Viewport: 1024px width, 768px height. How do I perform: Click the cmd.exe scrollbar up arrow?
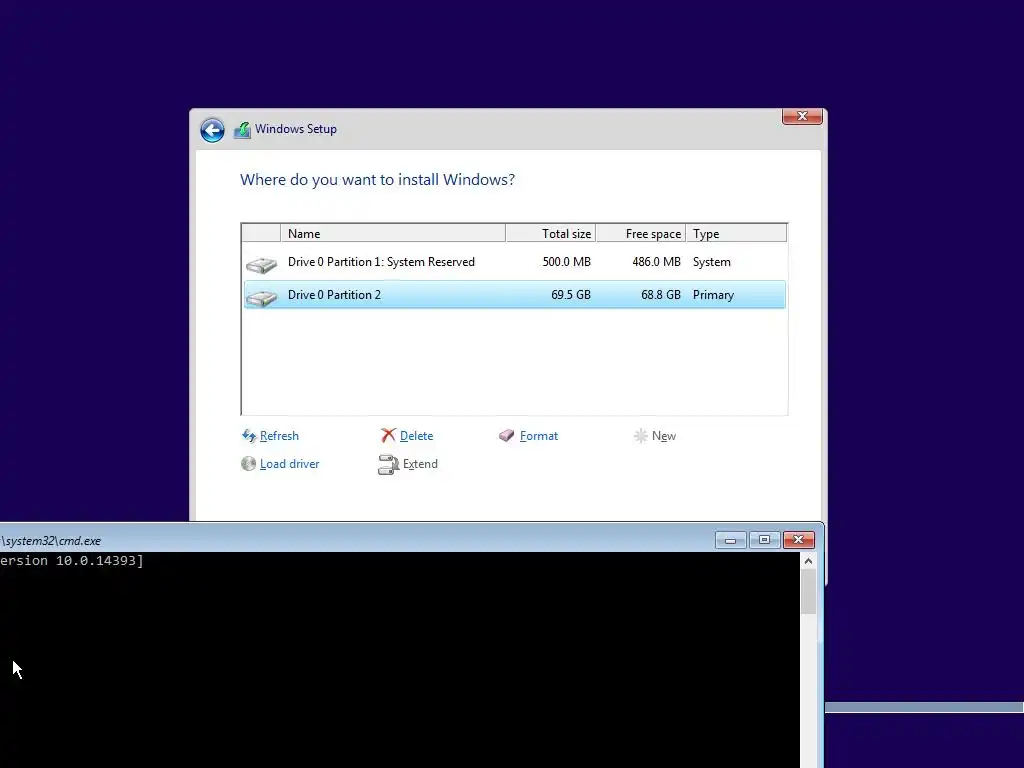(x=808, y=561)
